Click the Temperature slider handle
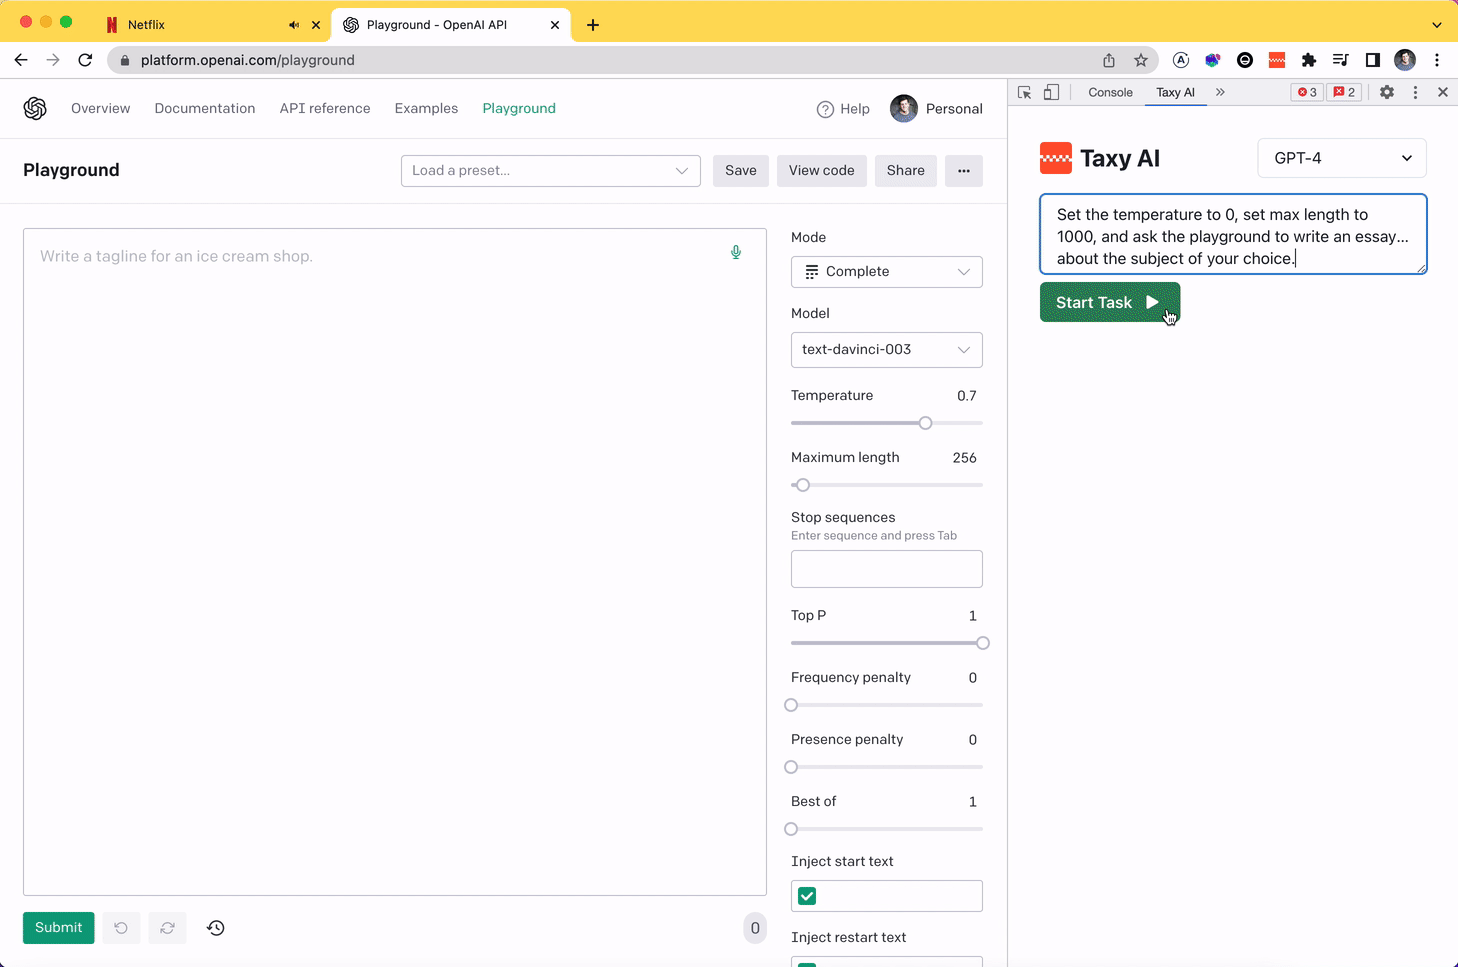 point(926,423)
